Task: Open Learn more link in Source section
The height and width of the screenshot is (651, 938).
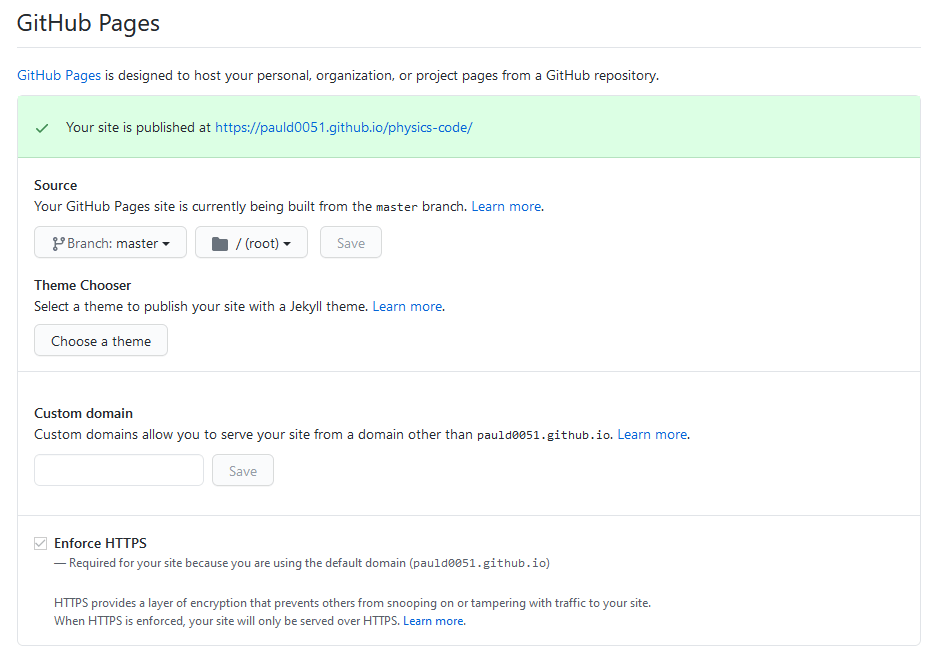Action: 506,206
